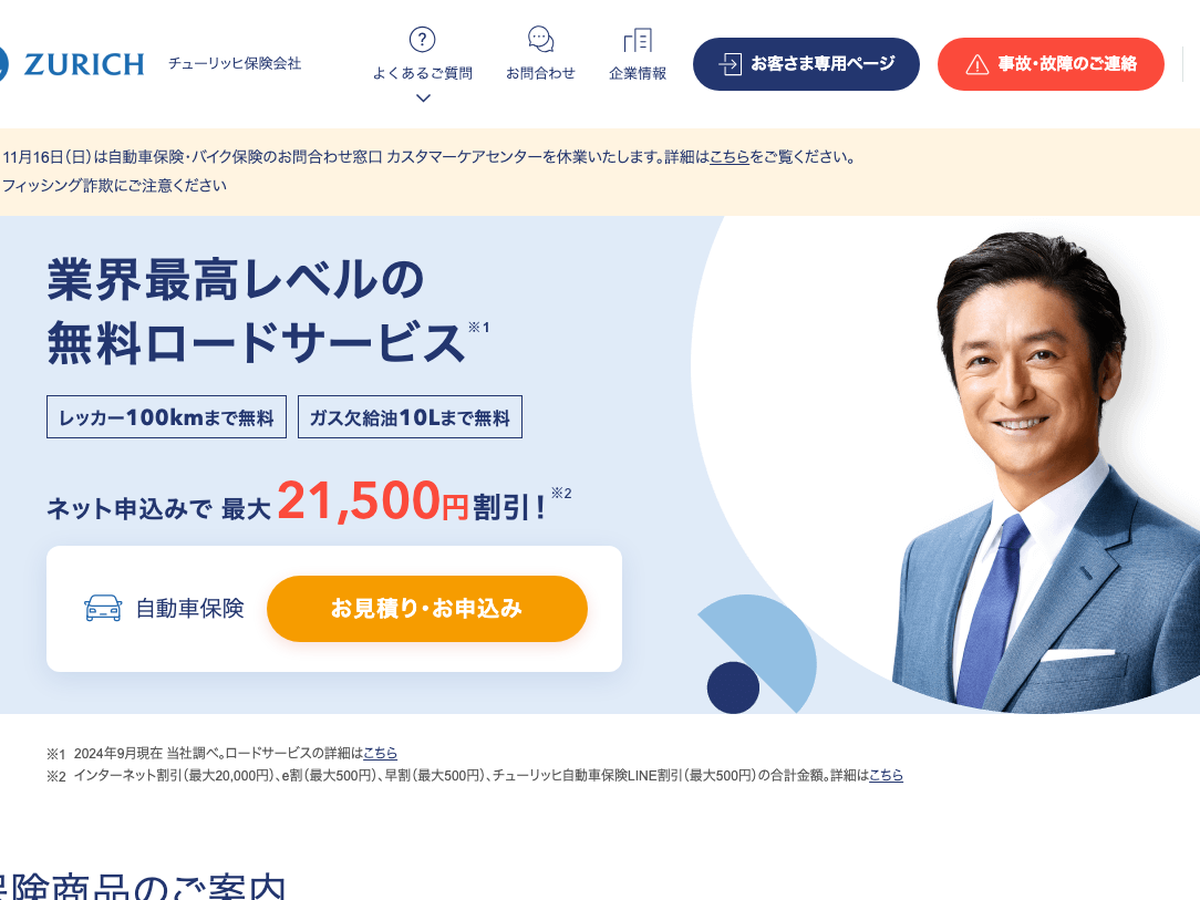Open the よくあるご質問 menu
This screenshot has height=900, width=1200.
click(422, 73)
